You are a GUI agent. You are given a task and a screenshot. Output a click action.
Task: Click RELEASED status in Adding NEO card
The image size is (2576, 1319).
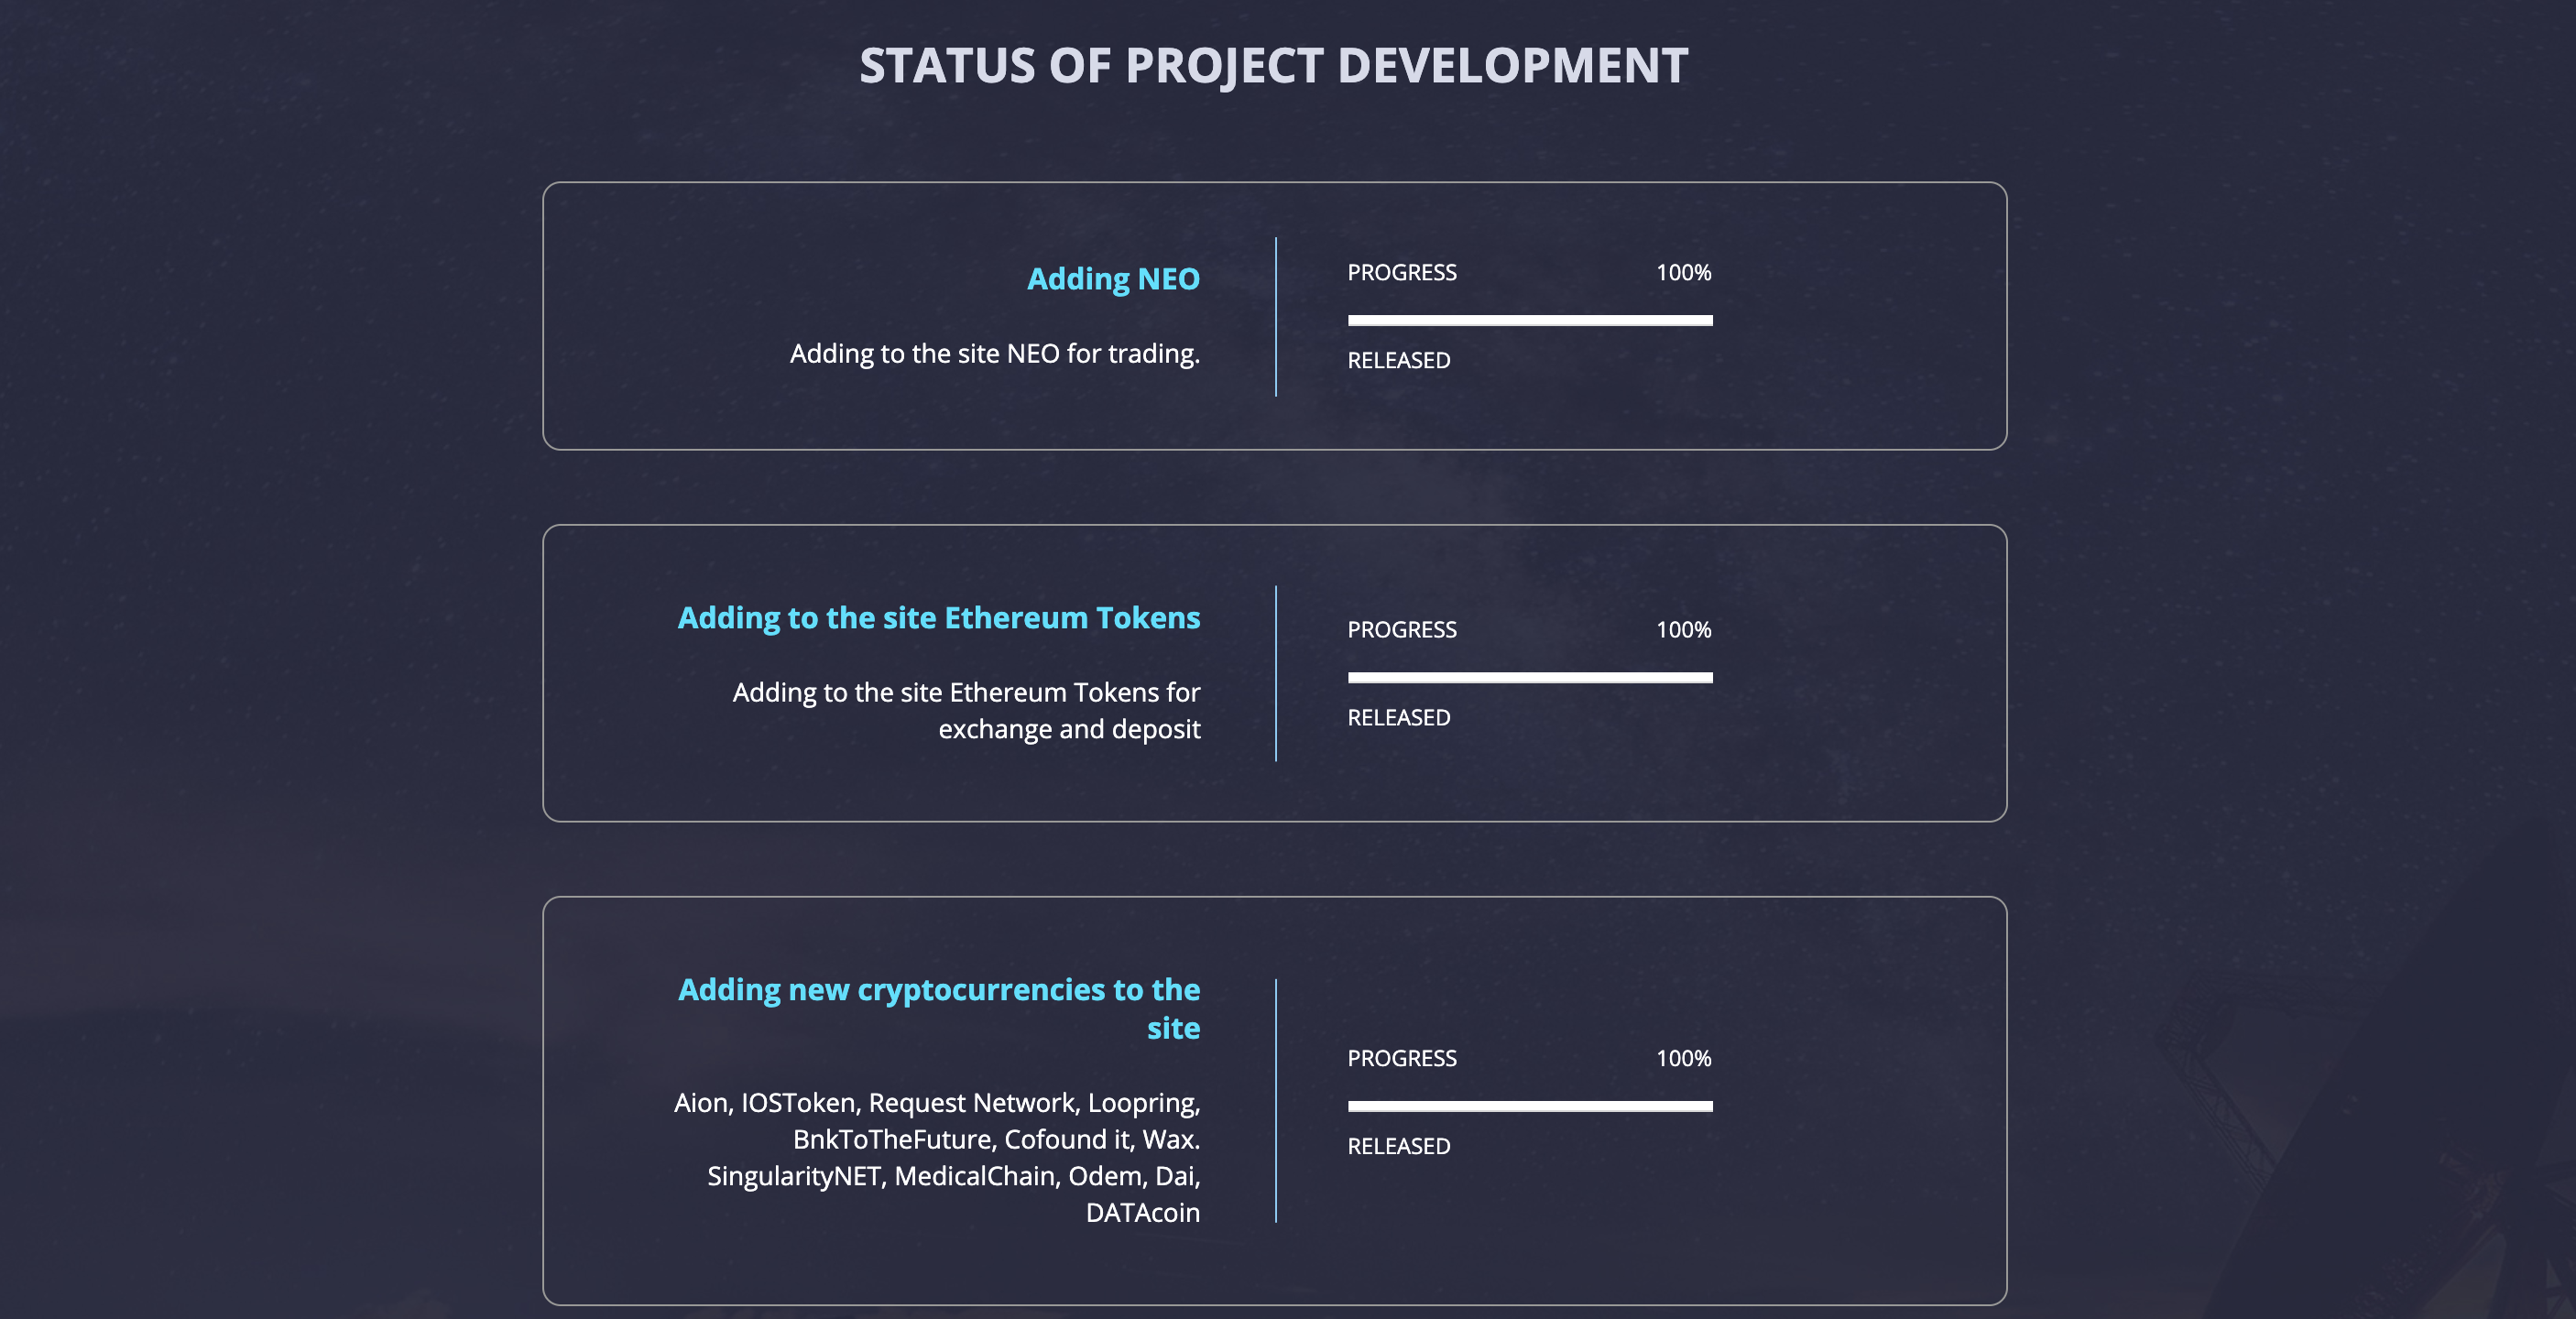click(1399, 360)
